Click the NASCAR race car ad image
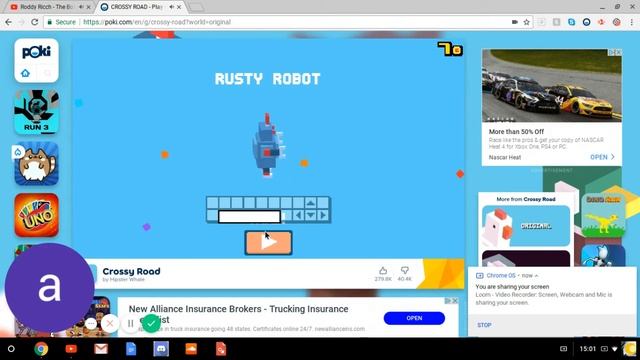The image size is (640, 360). (x=551, y=86)
